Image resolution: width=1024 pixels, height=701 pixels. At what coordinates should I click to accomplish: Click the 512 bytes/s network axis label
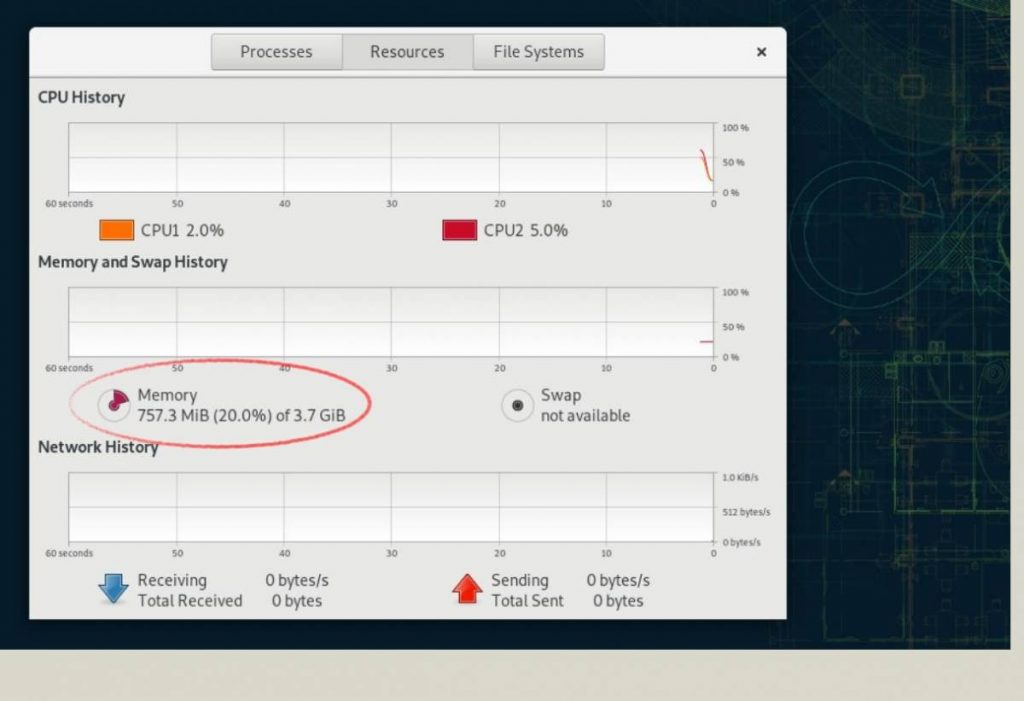coord(746,512)
